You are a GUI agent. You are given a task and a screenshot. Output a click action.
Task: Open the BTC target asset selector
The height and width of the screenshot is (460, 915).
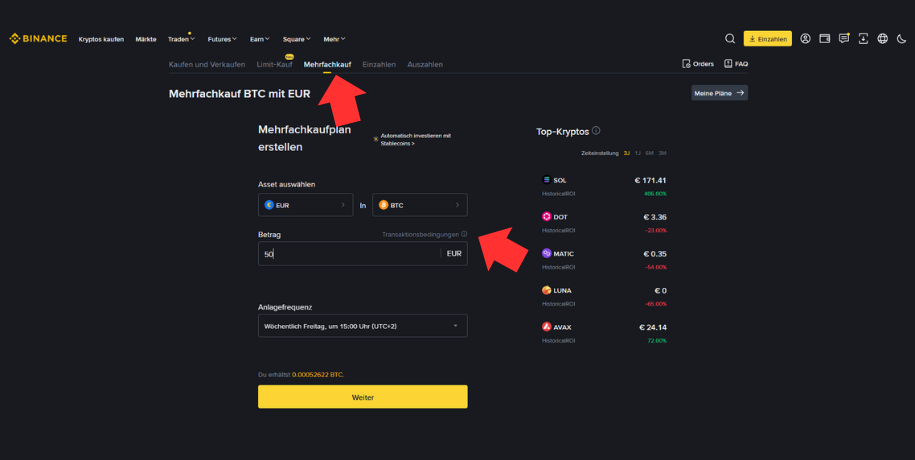click(420, 205)
